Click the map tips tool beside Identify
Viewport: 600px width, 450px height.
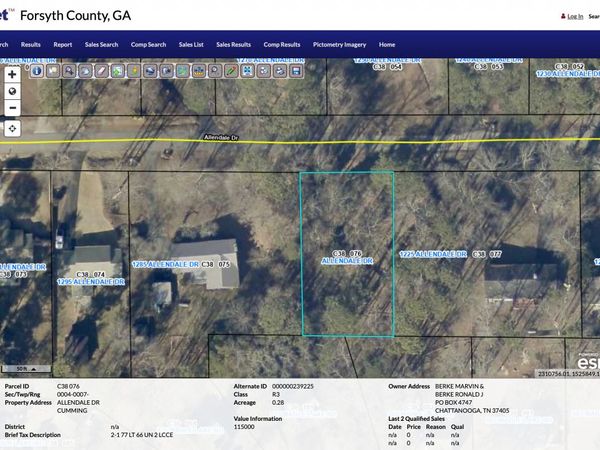click(x=53, y=71)
